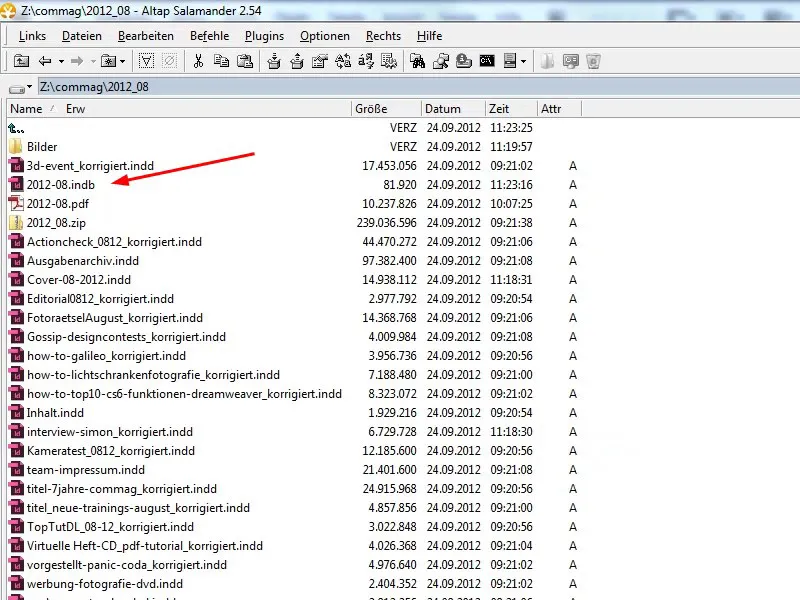
Task: Go to the parent directory toolbar icon
Action: [x=21, y=61]
